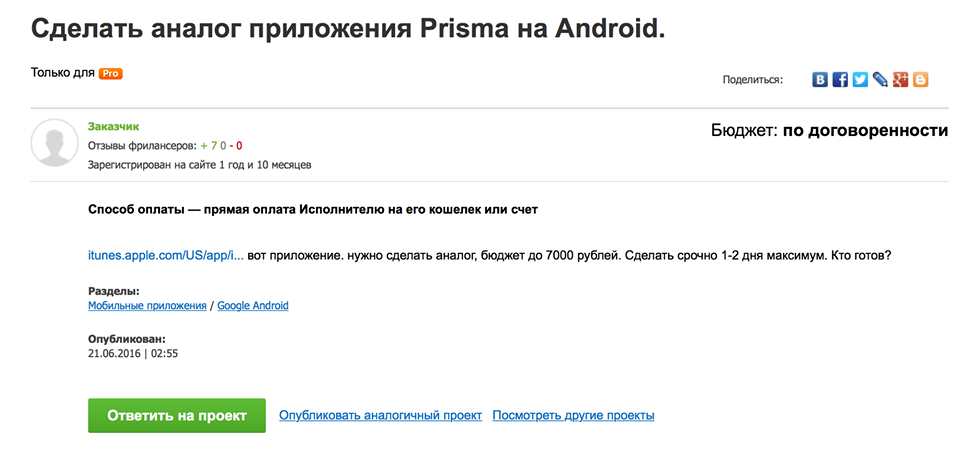Image resolution: width=960 pixels, height=452 pixels.
Task: Share the project on Facebook
Action: point(841,79)
